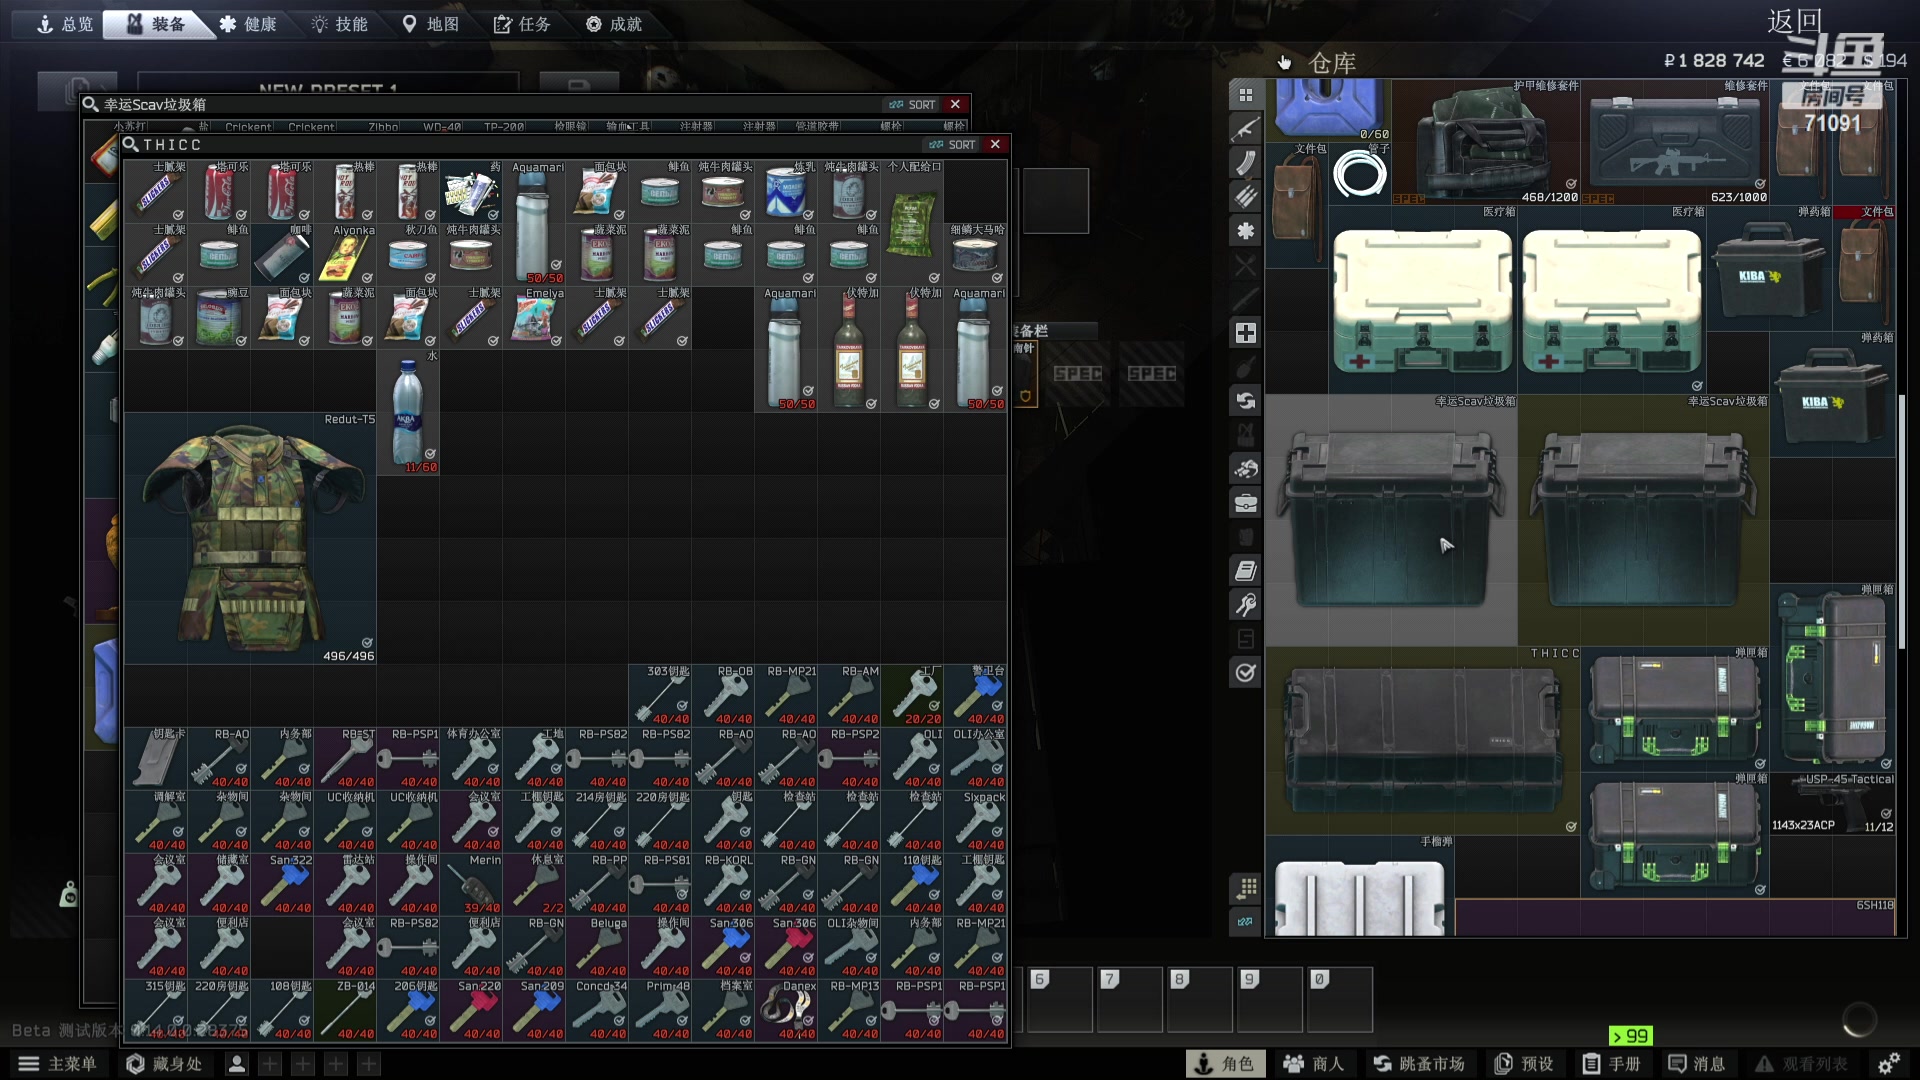Image resolution: width=1920 pixels, height=1080 pixels.
Task: Select the 钥匙卡 keycard item
Action: coord(156,759)
